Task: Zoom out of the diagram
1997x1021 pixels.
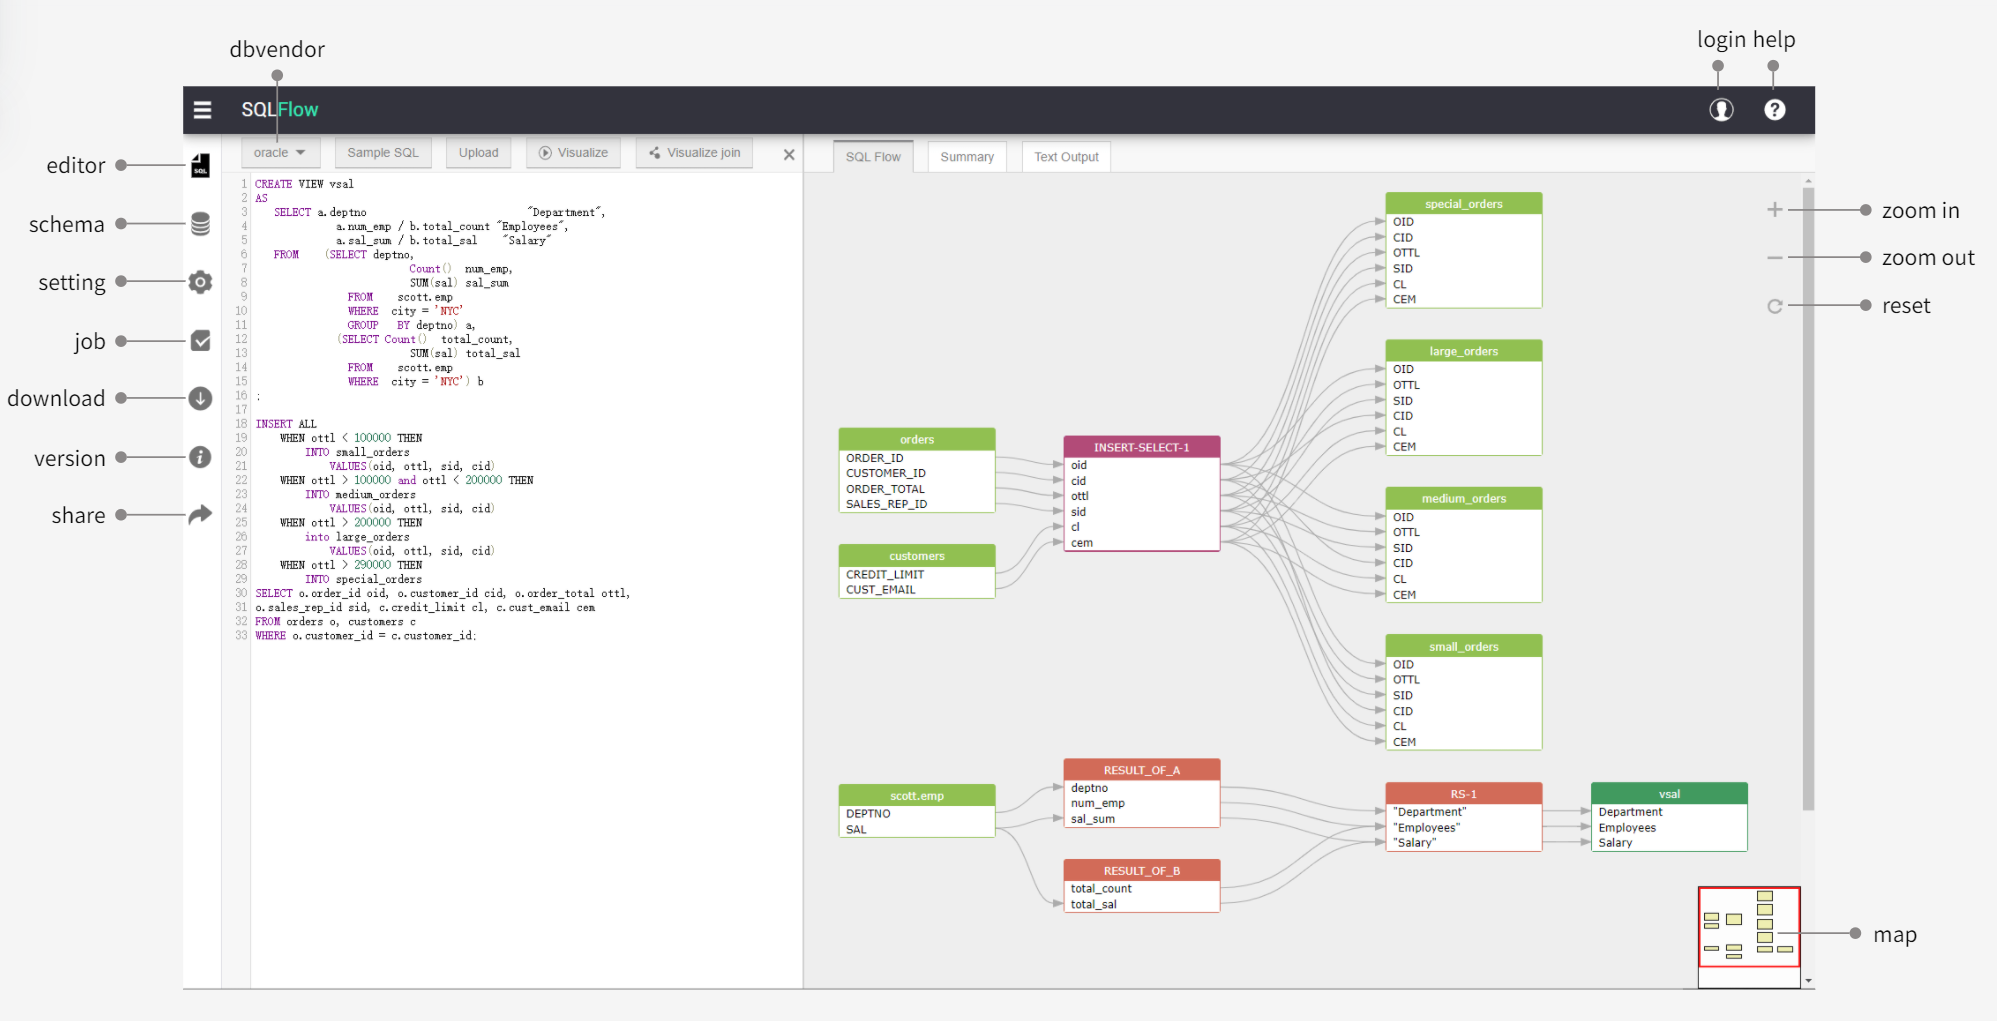Action: point(1775,257)
